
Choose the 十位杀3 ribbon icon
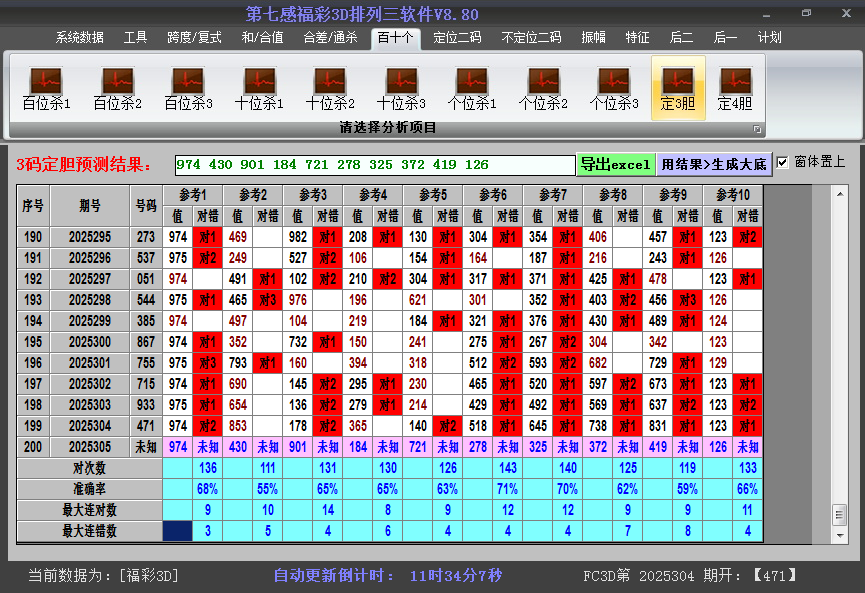pos(401,88)
